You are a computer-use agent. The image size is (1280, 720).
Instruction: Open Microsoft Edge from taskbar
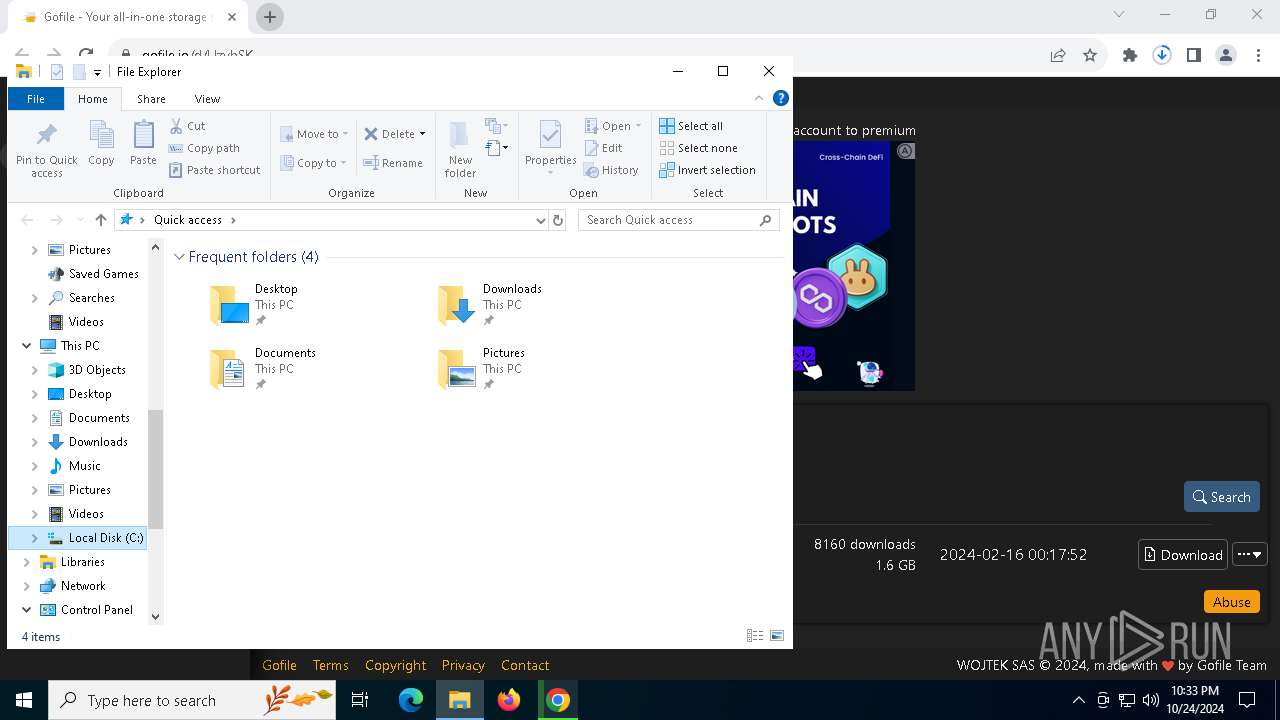tap(411, 700)
